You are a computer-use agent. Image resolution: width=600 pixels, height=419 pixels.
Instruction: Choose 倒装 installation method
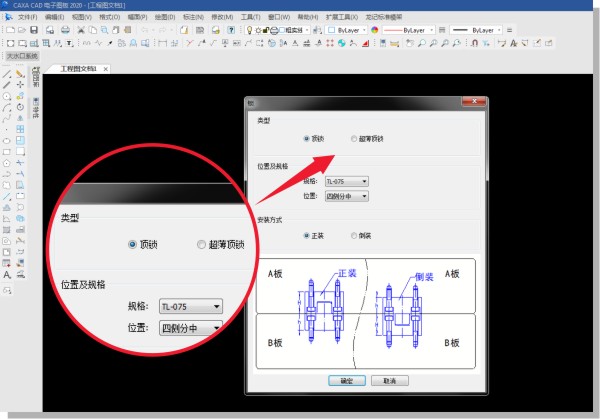tap(354, 235)
